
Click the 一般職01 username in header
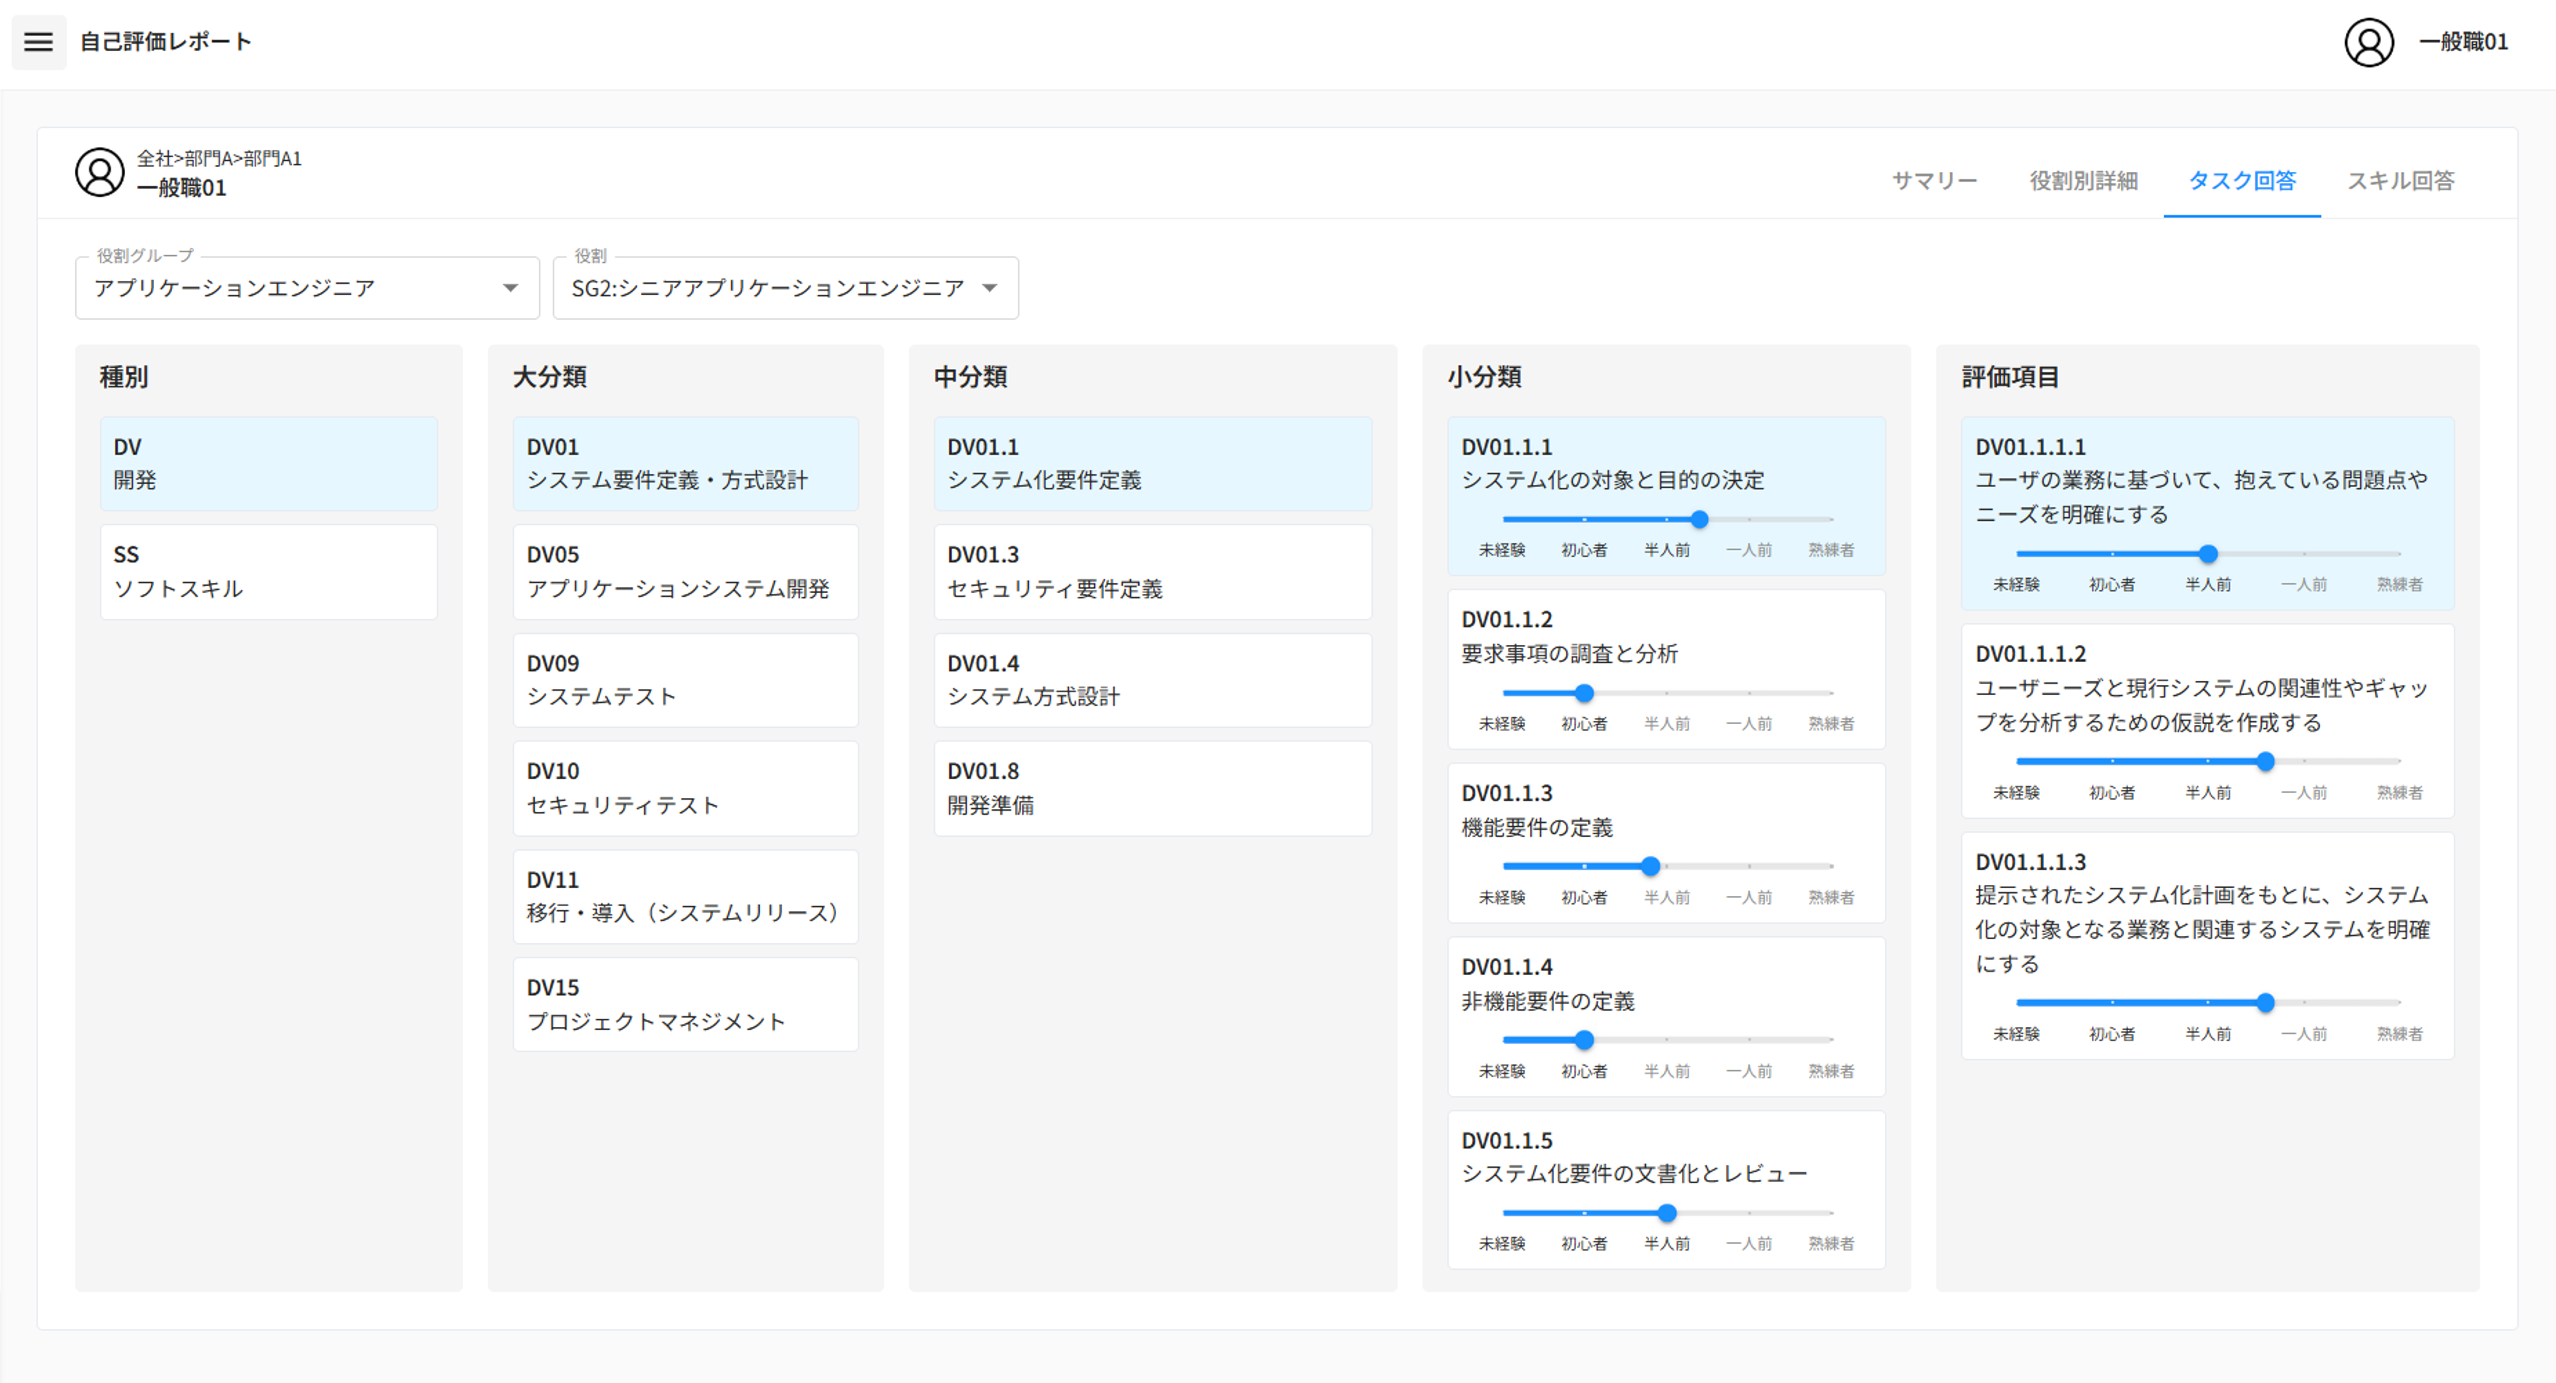[2463, 42]
